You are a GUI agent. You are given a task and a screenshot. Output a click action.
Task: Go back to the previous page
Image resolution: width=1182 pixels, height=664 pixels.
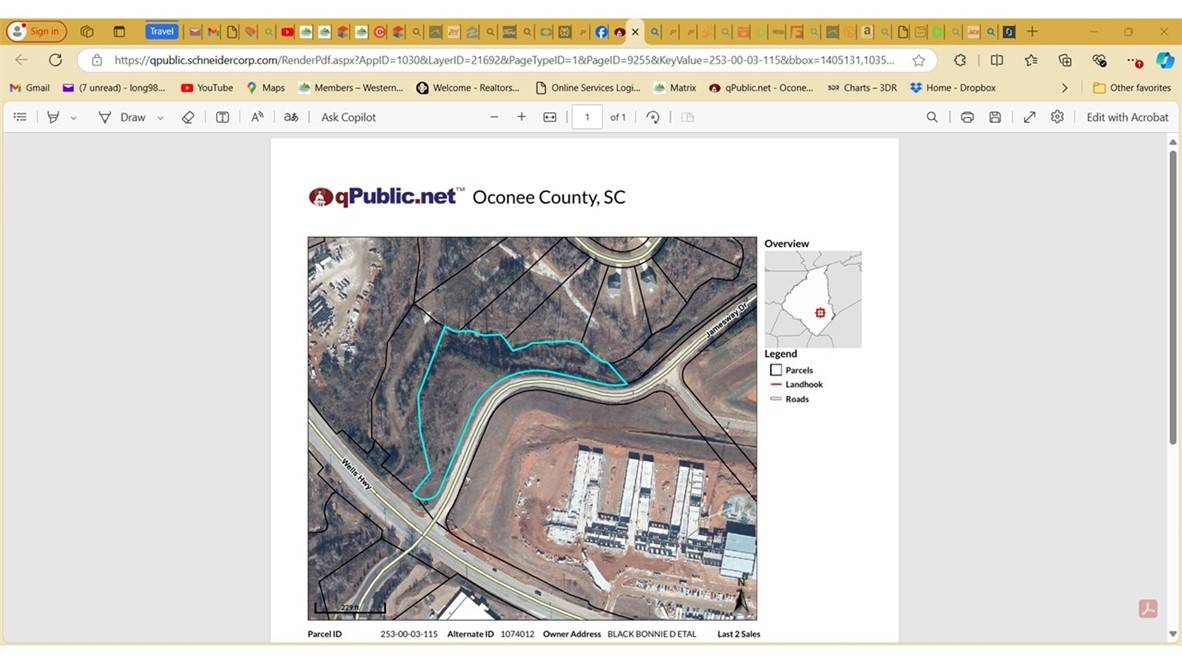click(21, 60)
